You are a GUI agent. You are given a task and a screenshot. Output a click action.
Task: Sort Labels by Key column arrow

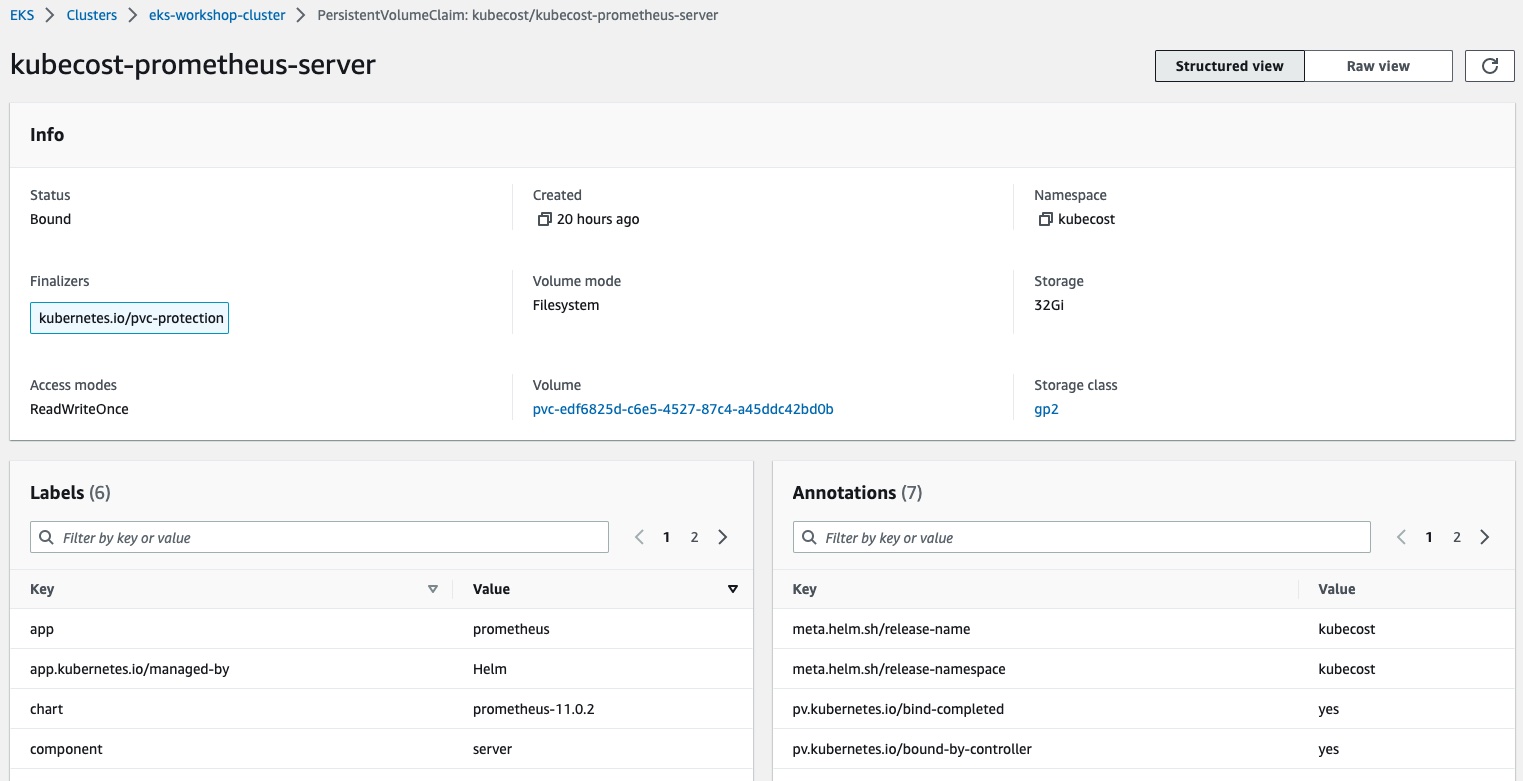click(433, 589)
